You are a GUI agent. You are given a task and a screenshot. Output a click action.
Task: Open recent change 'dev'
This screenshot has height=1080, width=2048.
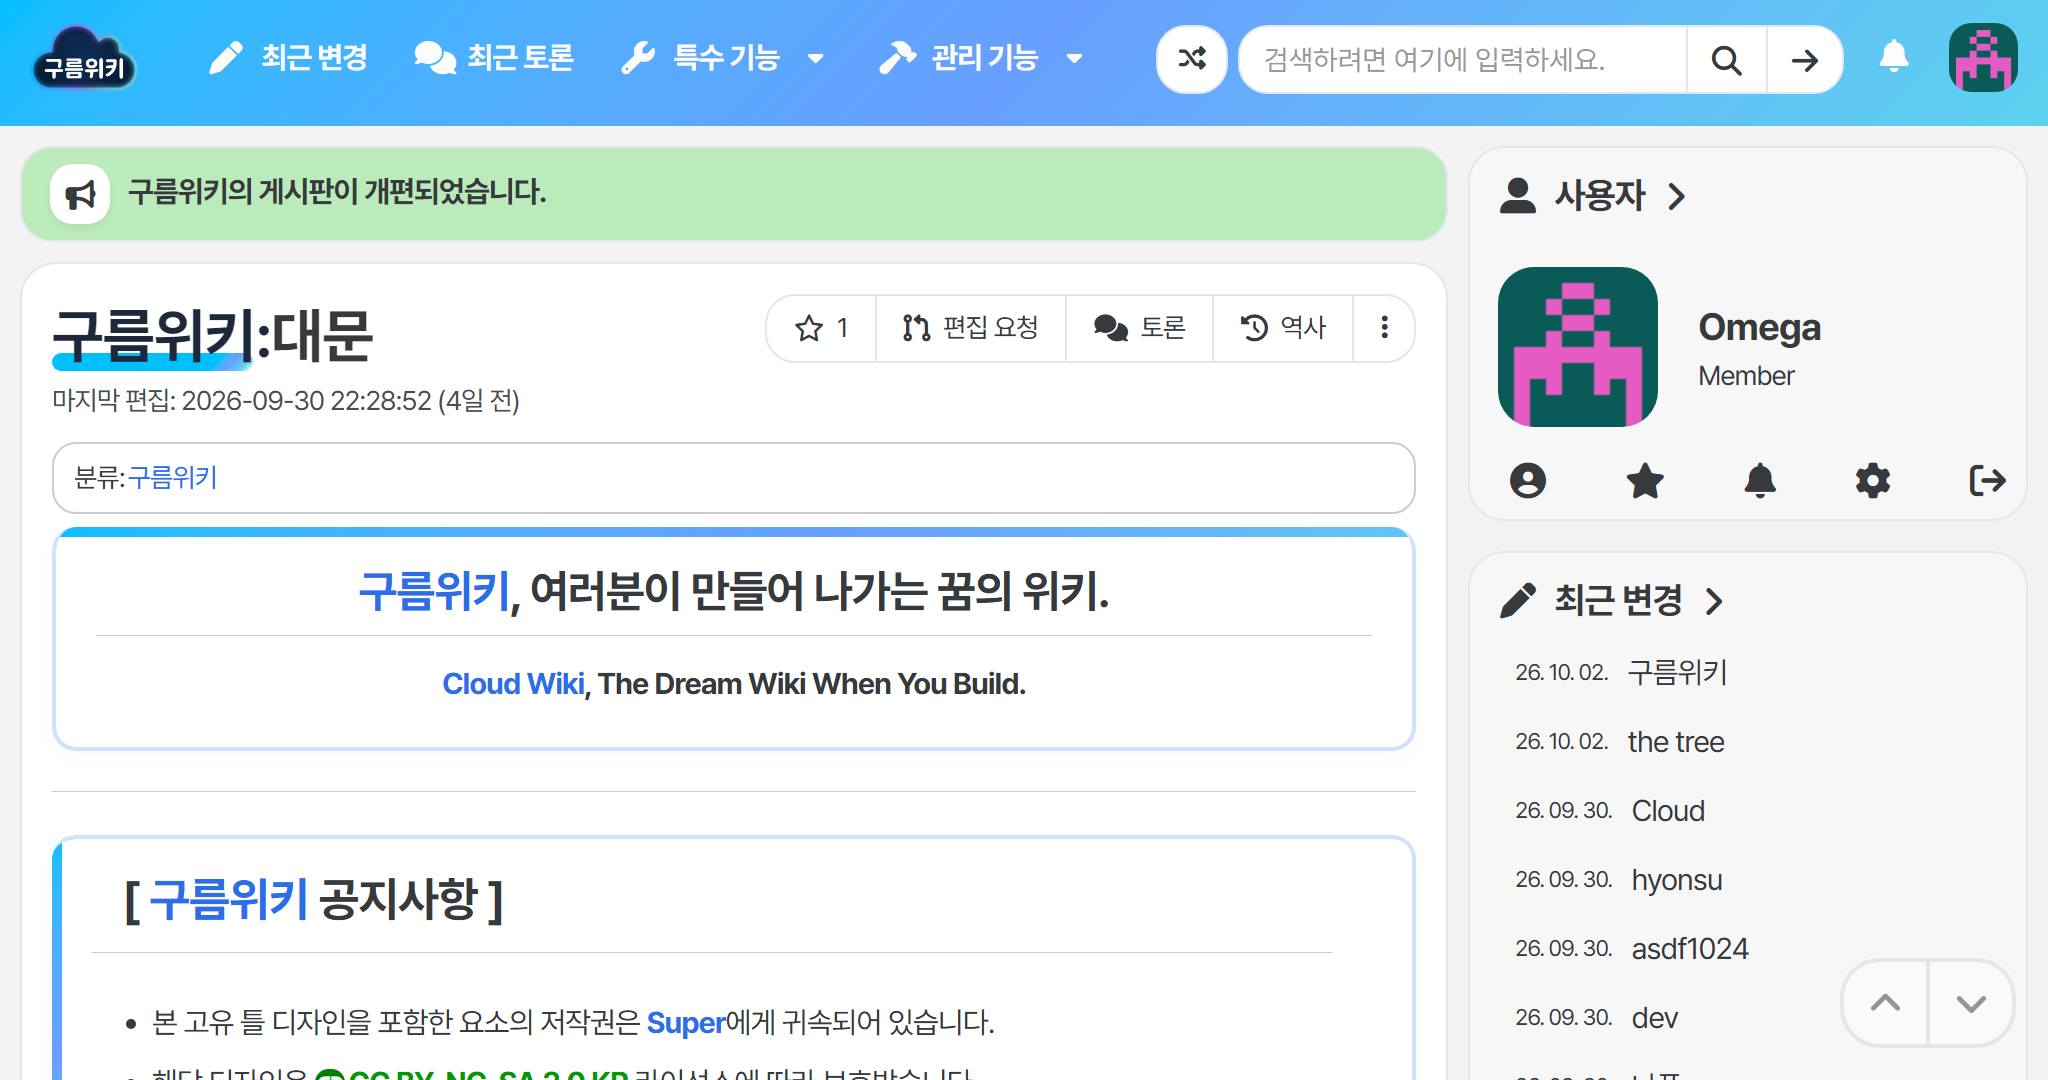coord(1655,1018)
